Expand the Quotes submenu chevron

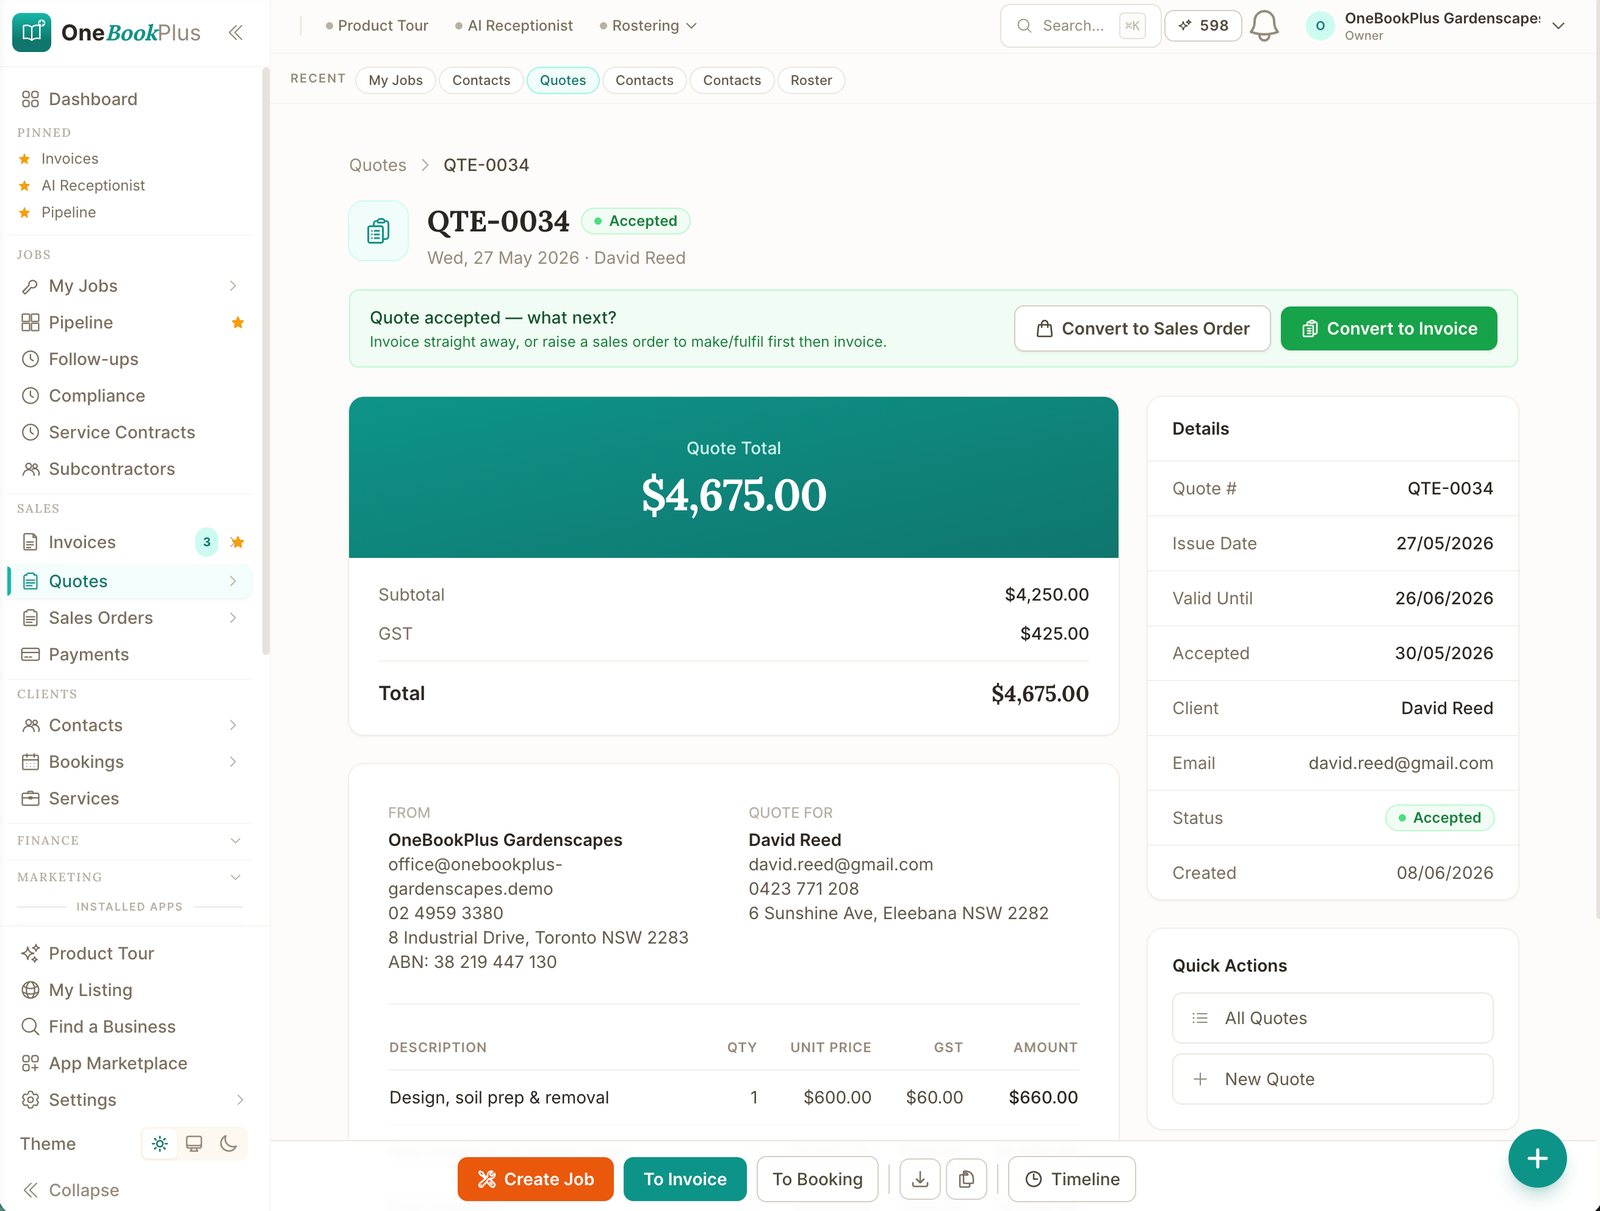[x=233, y=581]
